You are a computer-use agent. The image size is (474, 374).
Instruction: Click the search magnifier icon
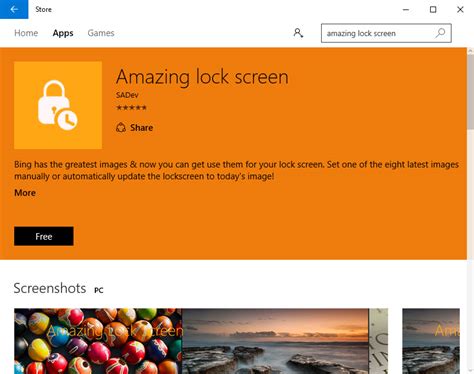click(440, 33)
